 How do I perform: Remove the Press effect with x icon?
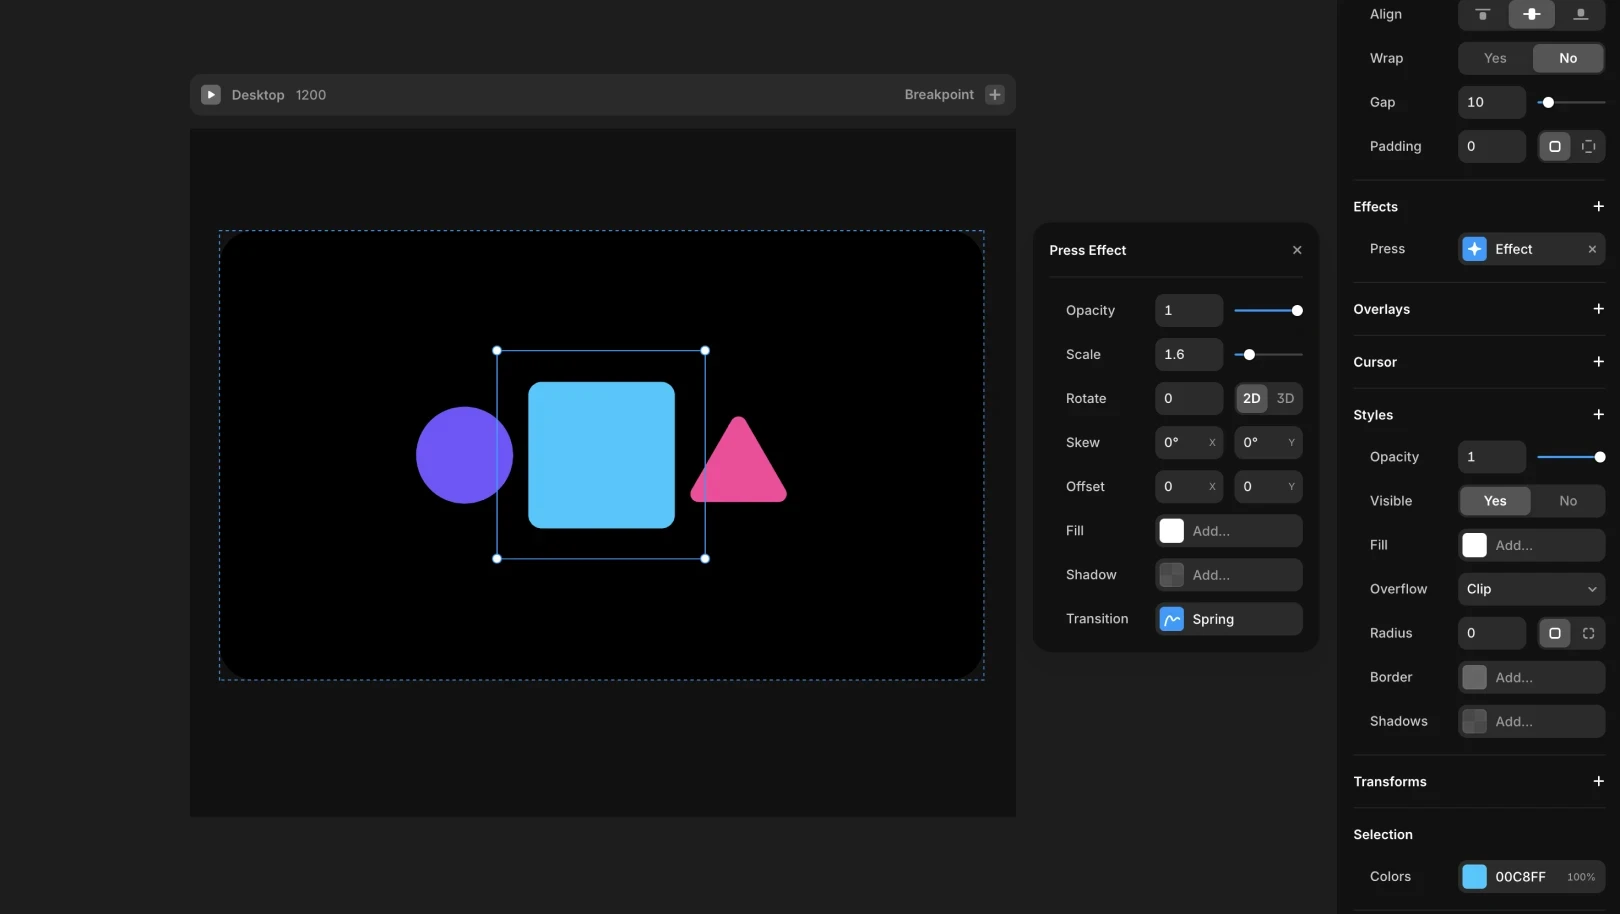tap(1592, 249)
